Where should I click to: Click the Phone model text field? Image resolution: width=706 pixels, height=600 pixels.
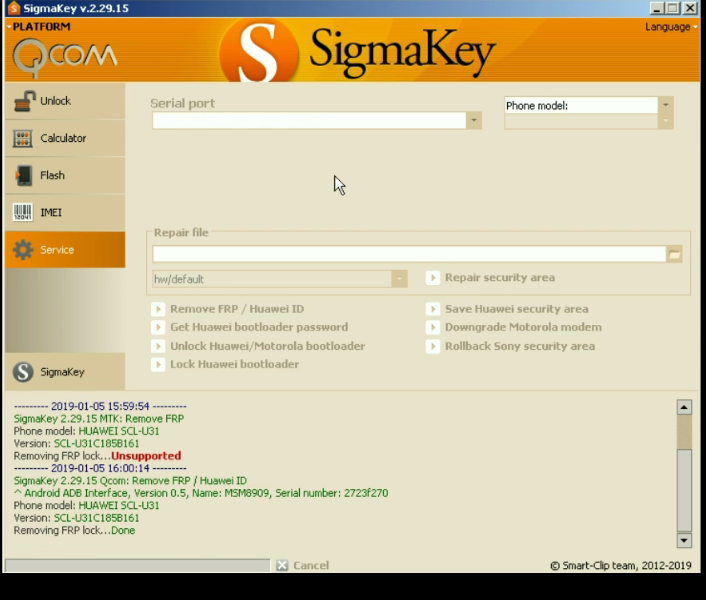[x=581, y=105]
